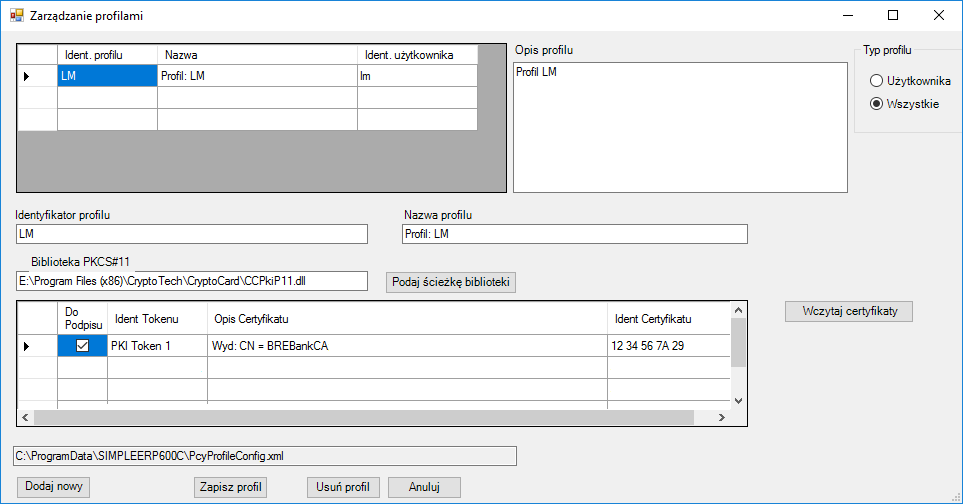Select row header arrow of LM profile row
This screenshot has height=504, width=964.
click(38, 76)
